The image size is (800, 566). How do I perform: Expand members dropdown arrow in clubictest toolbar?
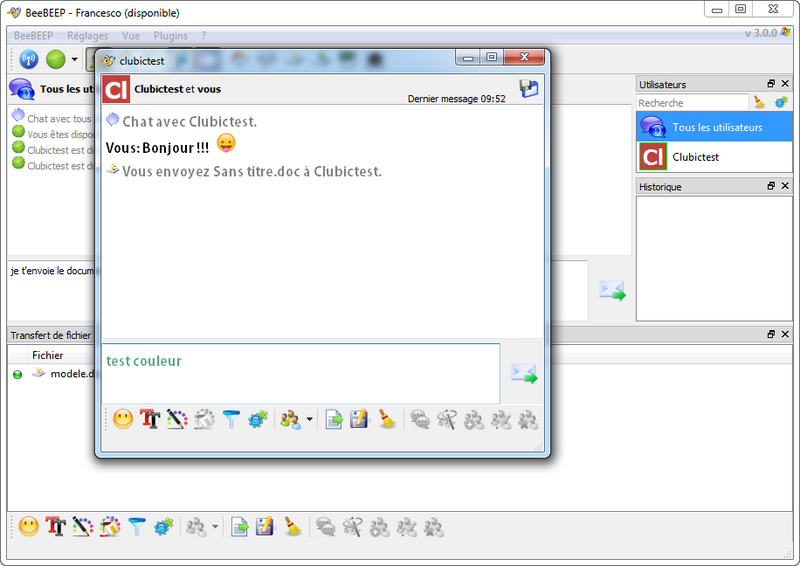tap(309, 420)
